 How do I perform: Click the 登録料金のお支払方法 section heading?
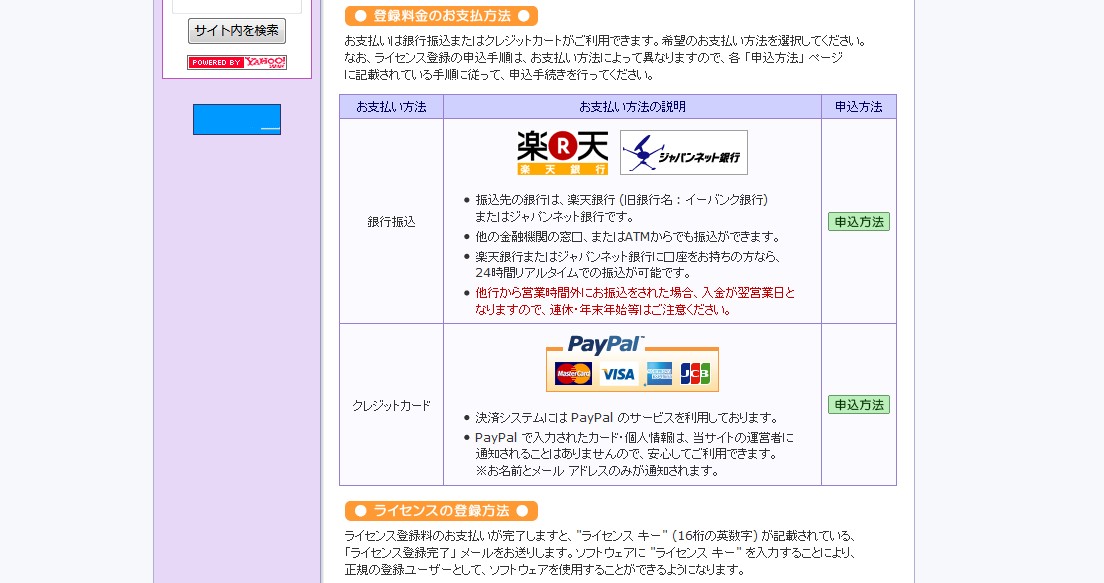coord(441,15)
